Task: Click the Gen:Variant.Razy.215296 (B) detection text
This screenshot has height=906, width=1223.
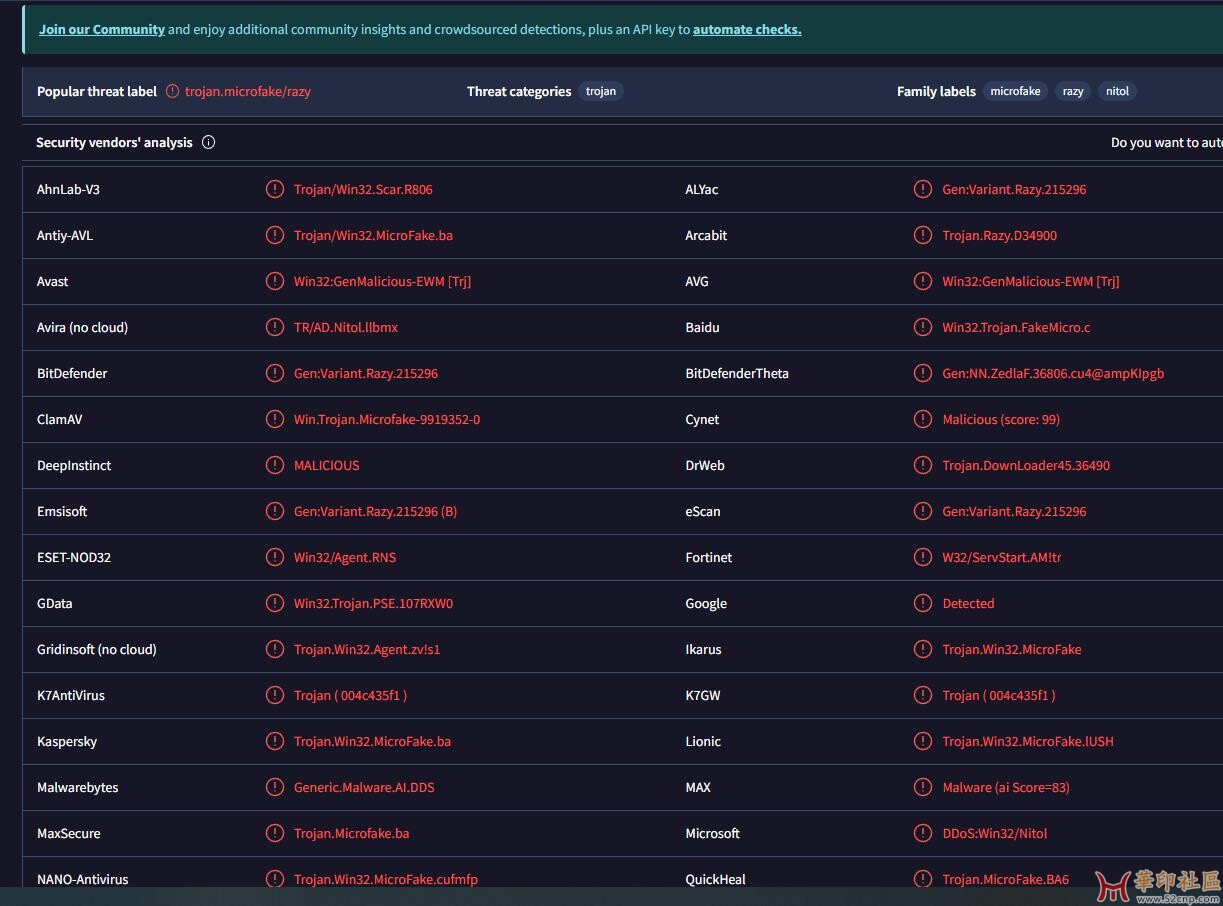Action: coord(375,511)
